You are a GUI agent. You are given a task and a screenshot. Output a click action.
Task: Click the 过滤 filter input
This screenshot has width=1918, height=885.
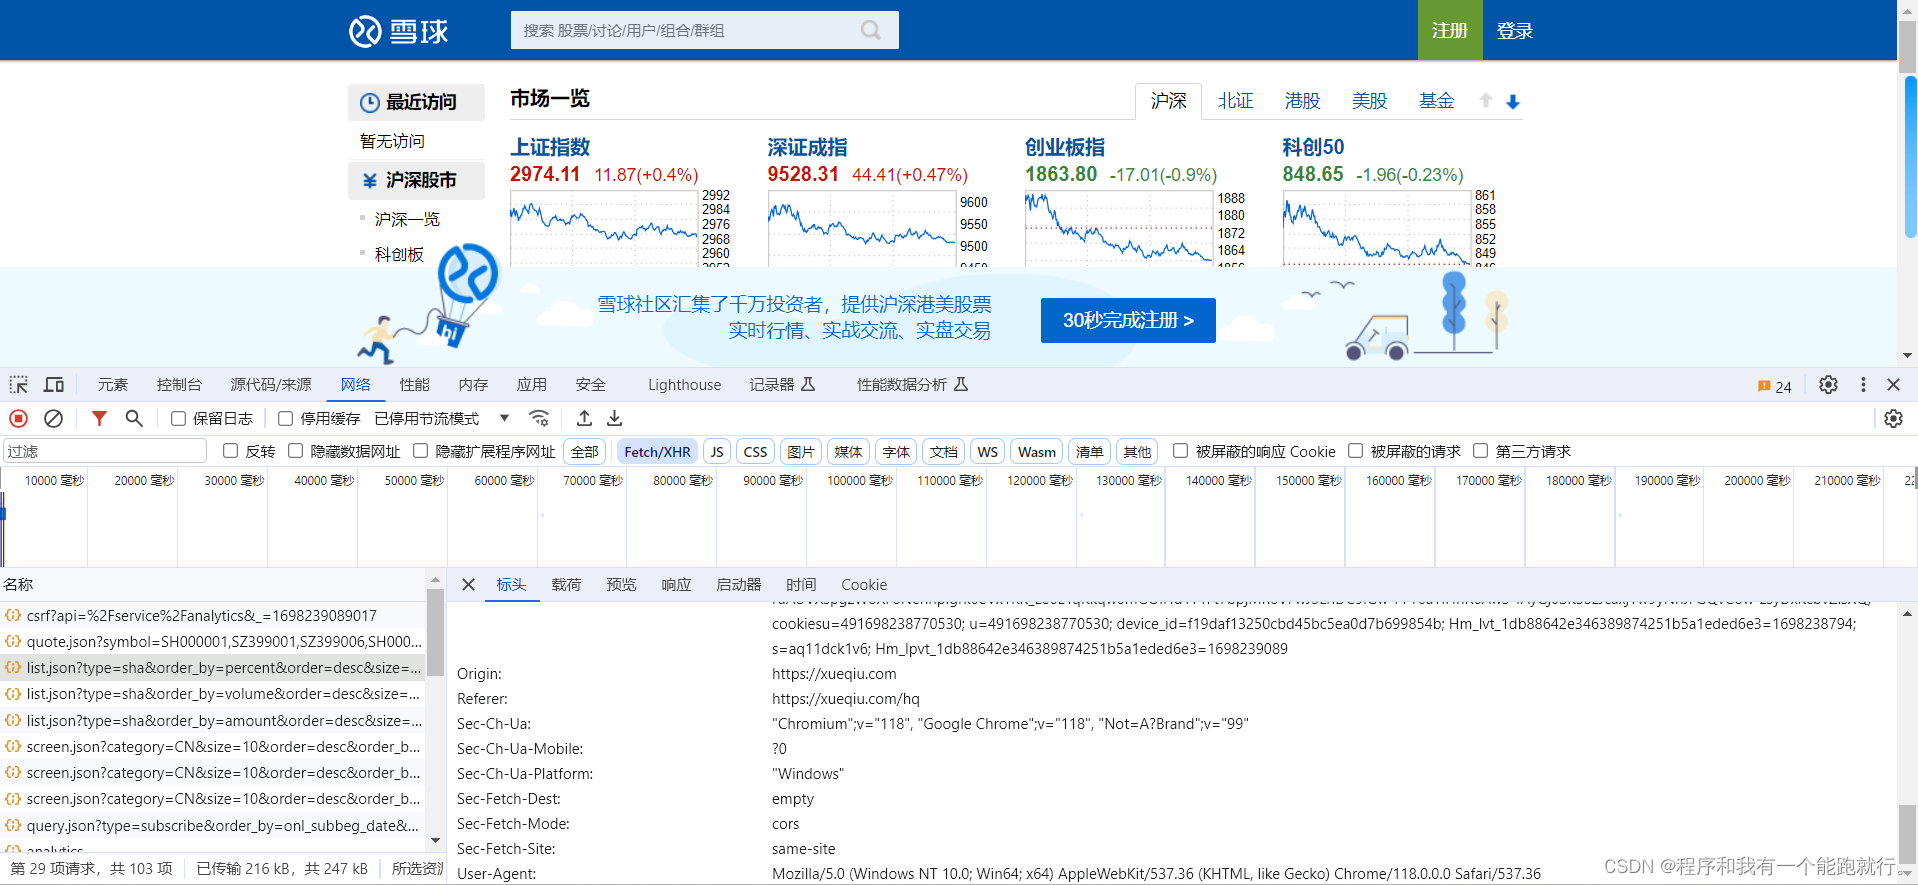pyautogui.click(x=105, y=451)
